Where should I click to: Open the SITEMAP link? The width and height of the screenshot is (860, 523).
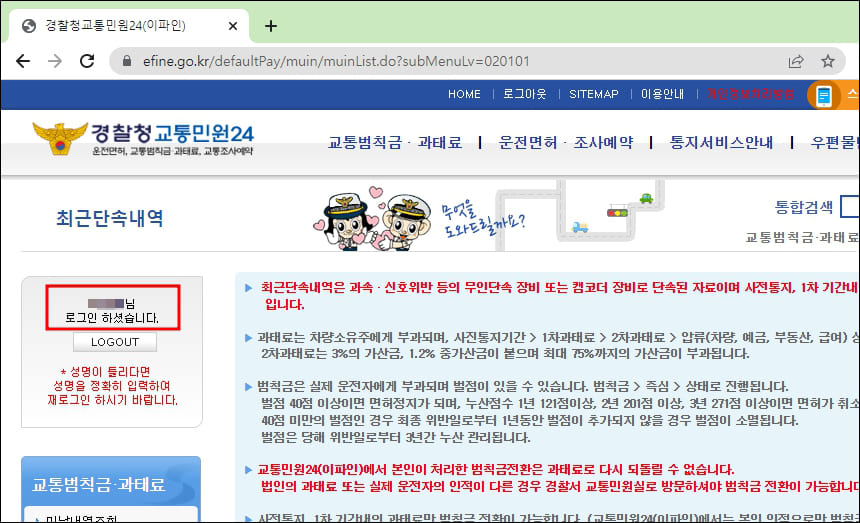[x=593, y=94]
